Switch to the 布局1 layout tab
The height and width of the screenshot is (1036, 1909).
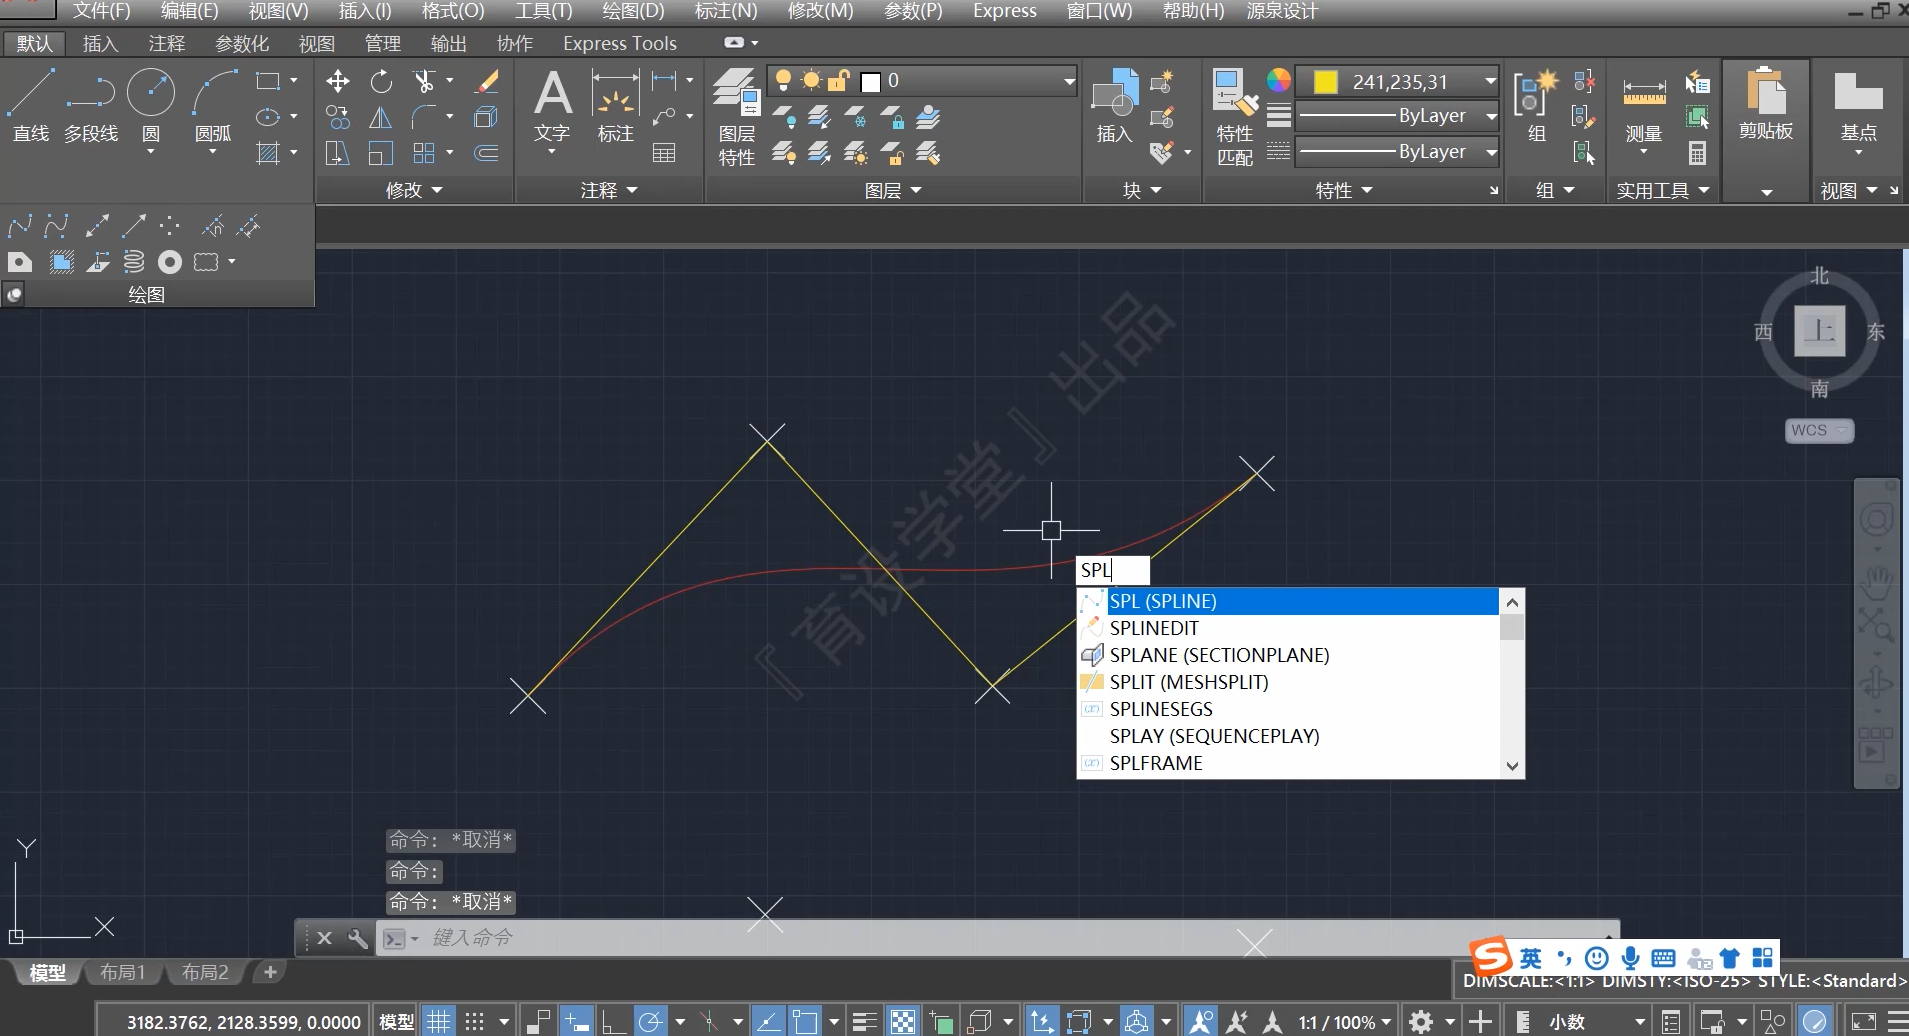[122, 972]
